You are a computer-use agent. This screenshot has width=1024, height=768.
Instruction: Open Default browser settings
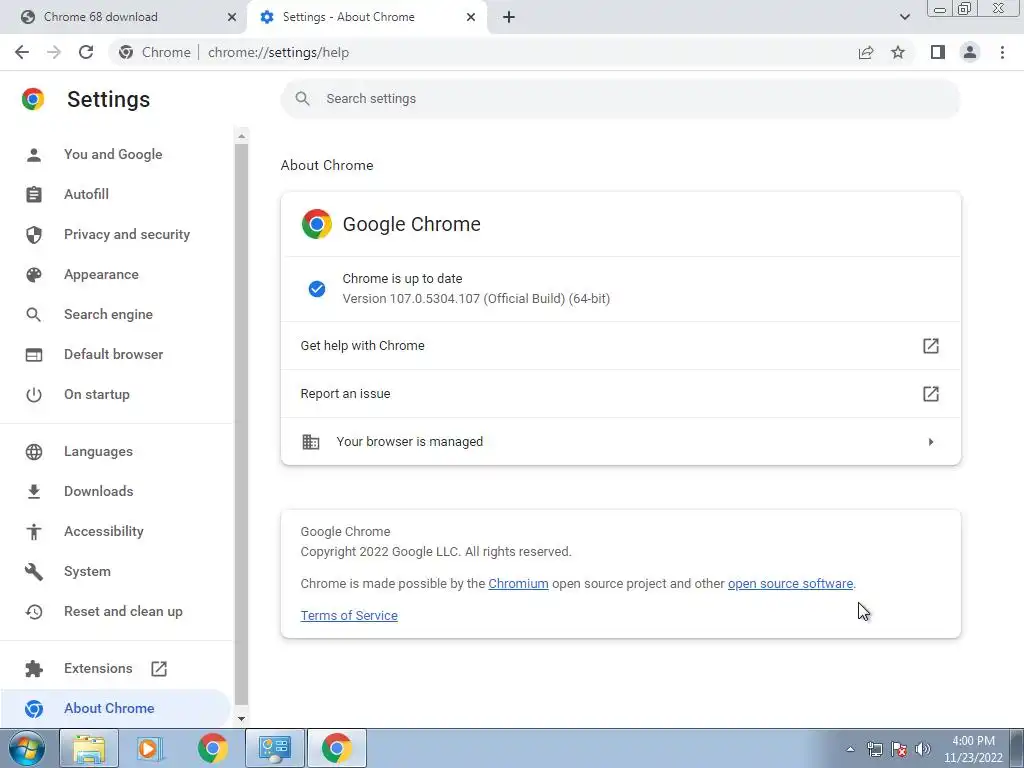pos(114,354)
